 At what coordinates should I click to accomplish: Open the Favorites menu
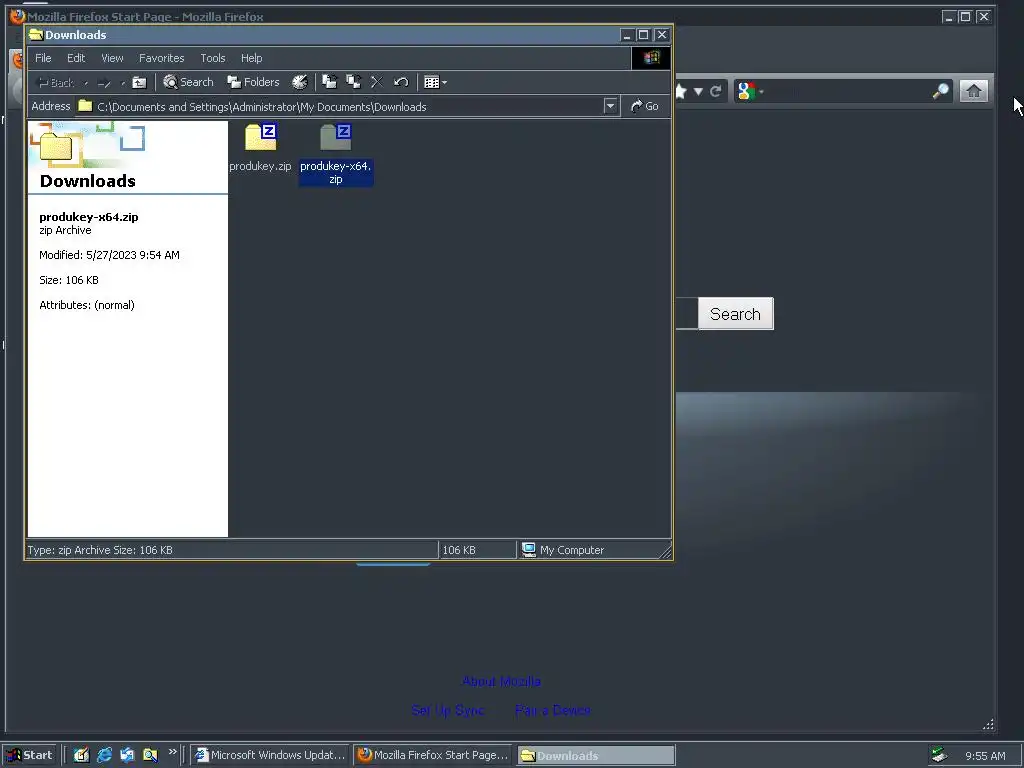[x=161, y=58]
